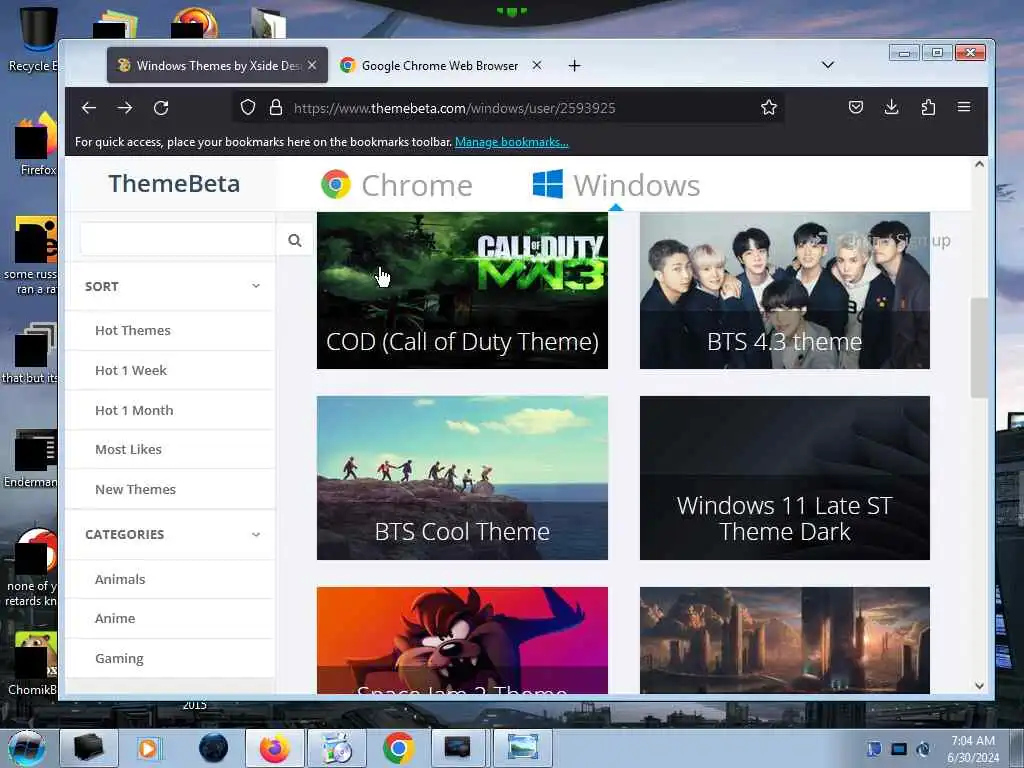The height and width of the screenshot is (768, 1024).
Task: Switch to the Google Chrome Web Browser tab
Action: (x=440, y=65)
